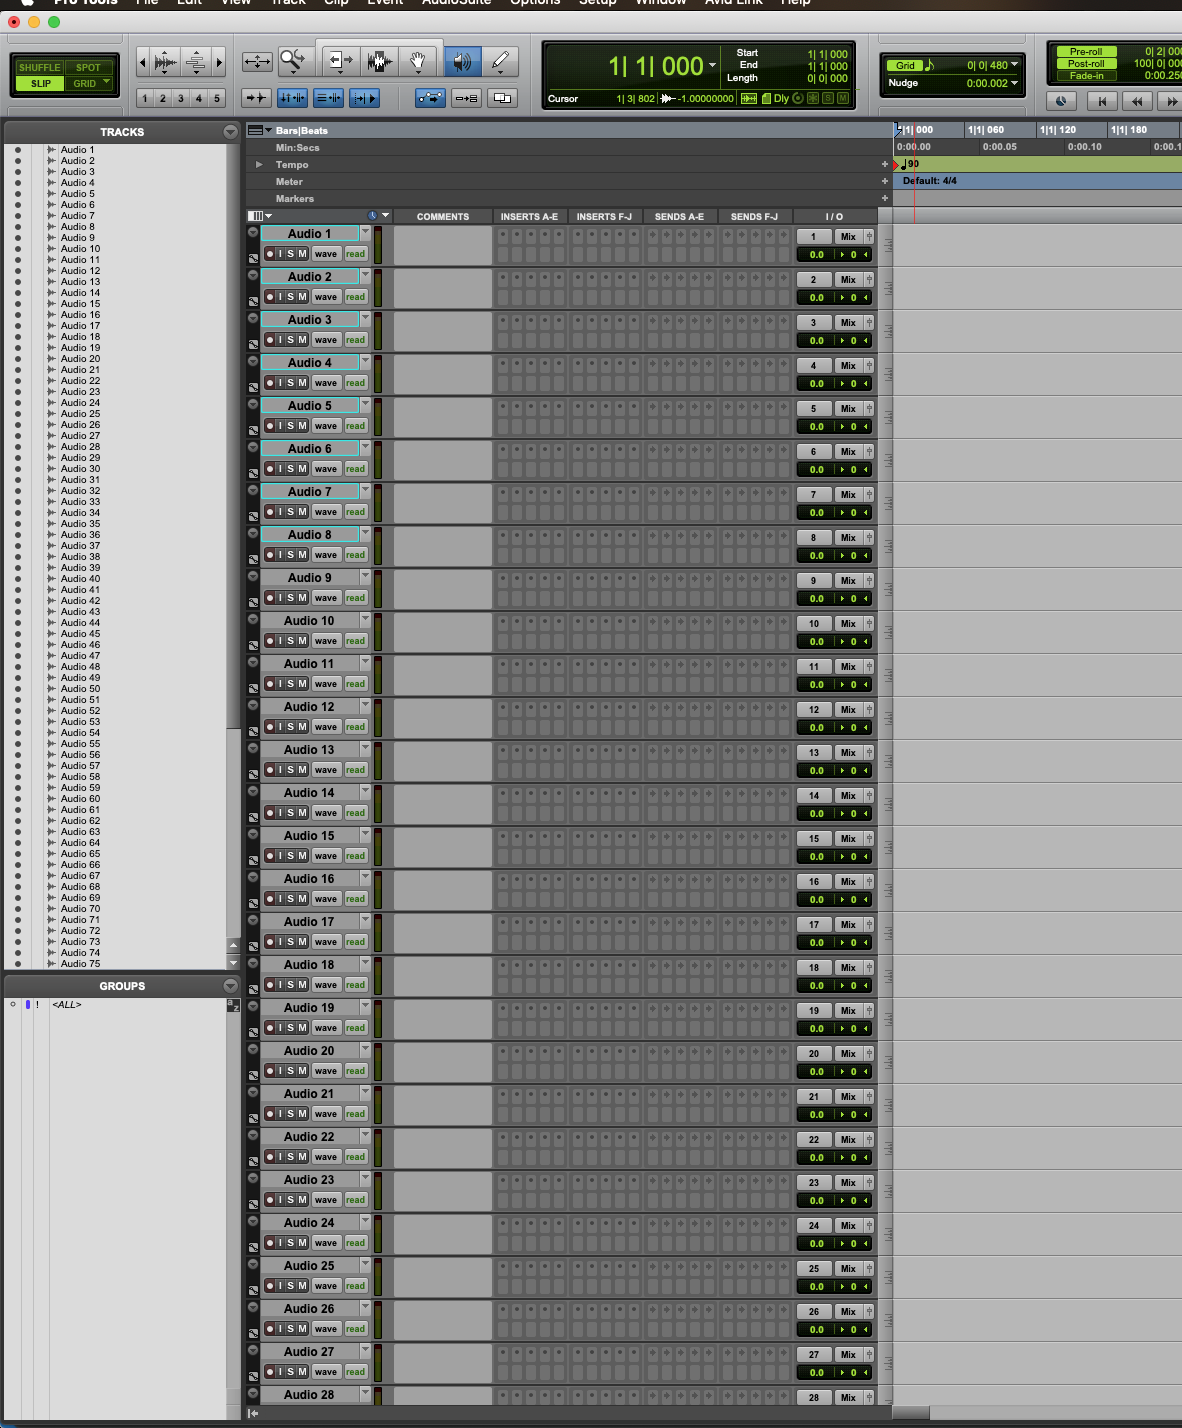The height and width of the screenshot is (1428, 1182).
Task: Click Go to Start transport button
Action: point(1101,100)
